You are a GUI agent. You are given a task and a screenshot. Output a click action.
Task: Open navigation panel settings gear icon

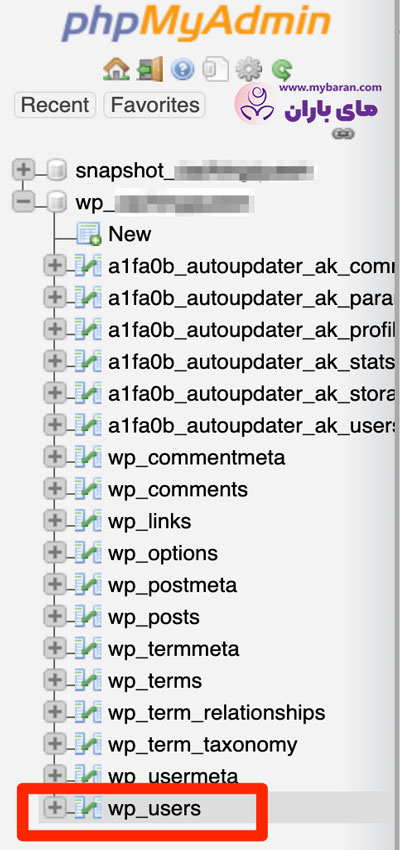coord(248,69)
